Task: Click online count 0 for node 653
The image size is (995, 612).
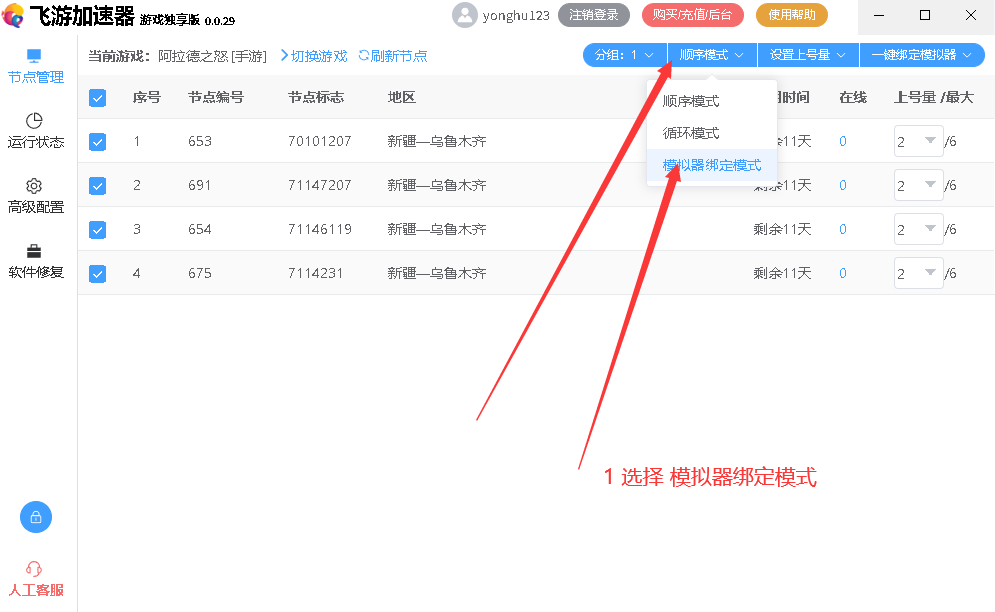Action: [843, 142]
